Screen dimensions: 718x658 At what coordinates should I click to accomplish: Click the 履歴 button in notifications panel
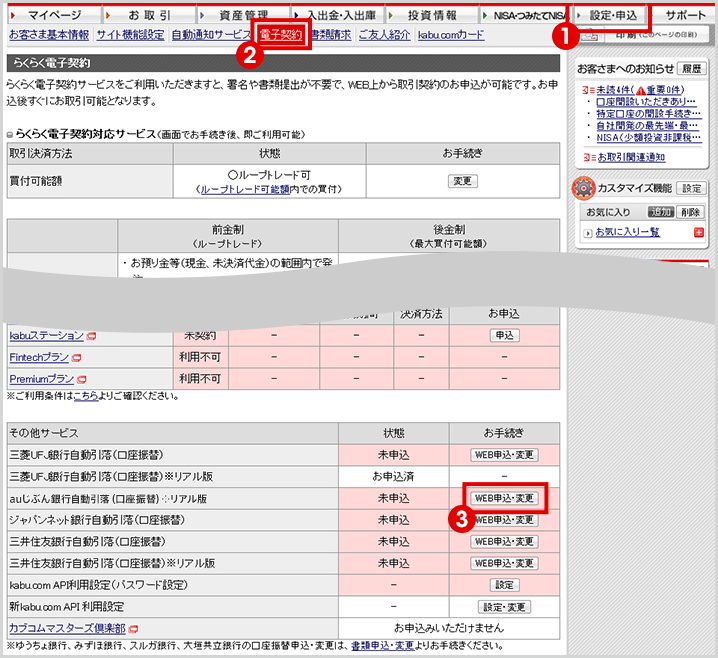point(691,69)
